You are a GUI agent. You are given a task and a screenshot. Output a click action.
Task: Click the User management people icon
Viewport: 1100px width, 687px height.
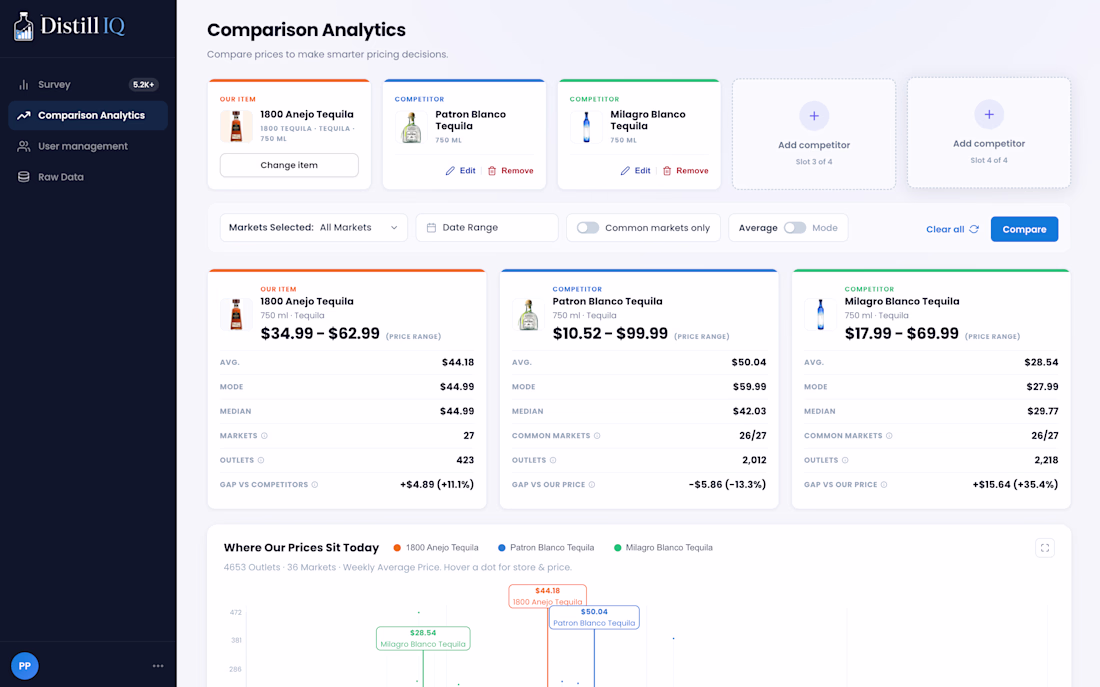pyautogui.click(x=23, y=146)
